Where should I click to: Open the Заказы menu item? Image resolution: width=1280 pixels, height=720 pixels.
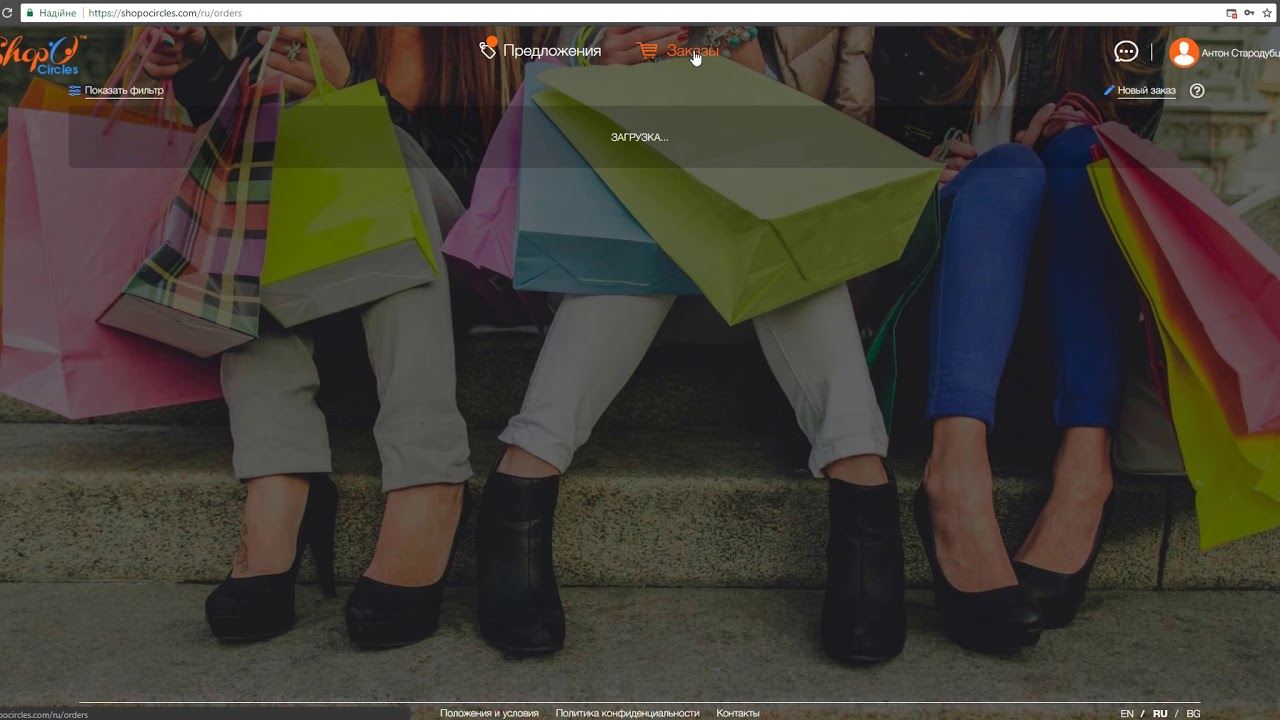tap(692, 51)
